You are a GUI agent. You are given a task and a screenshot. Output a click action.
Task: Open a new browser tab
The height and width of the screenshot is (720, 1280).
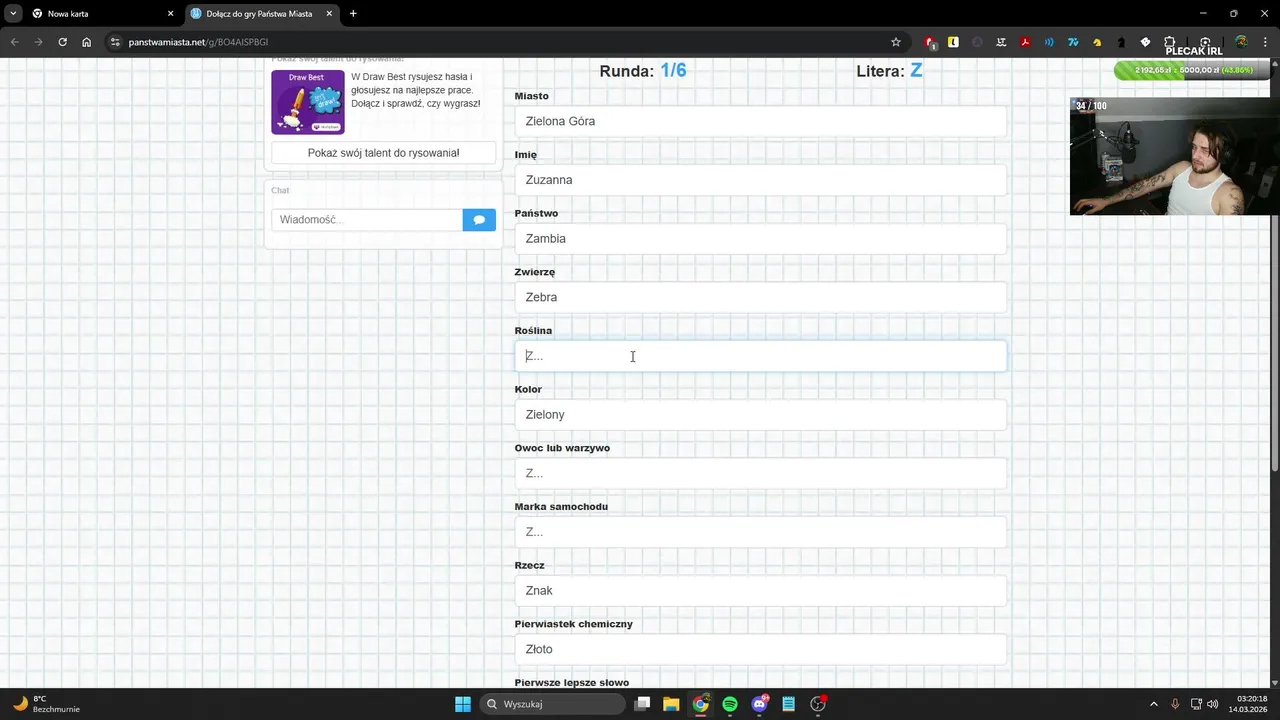point(353,14)
